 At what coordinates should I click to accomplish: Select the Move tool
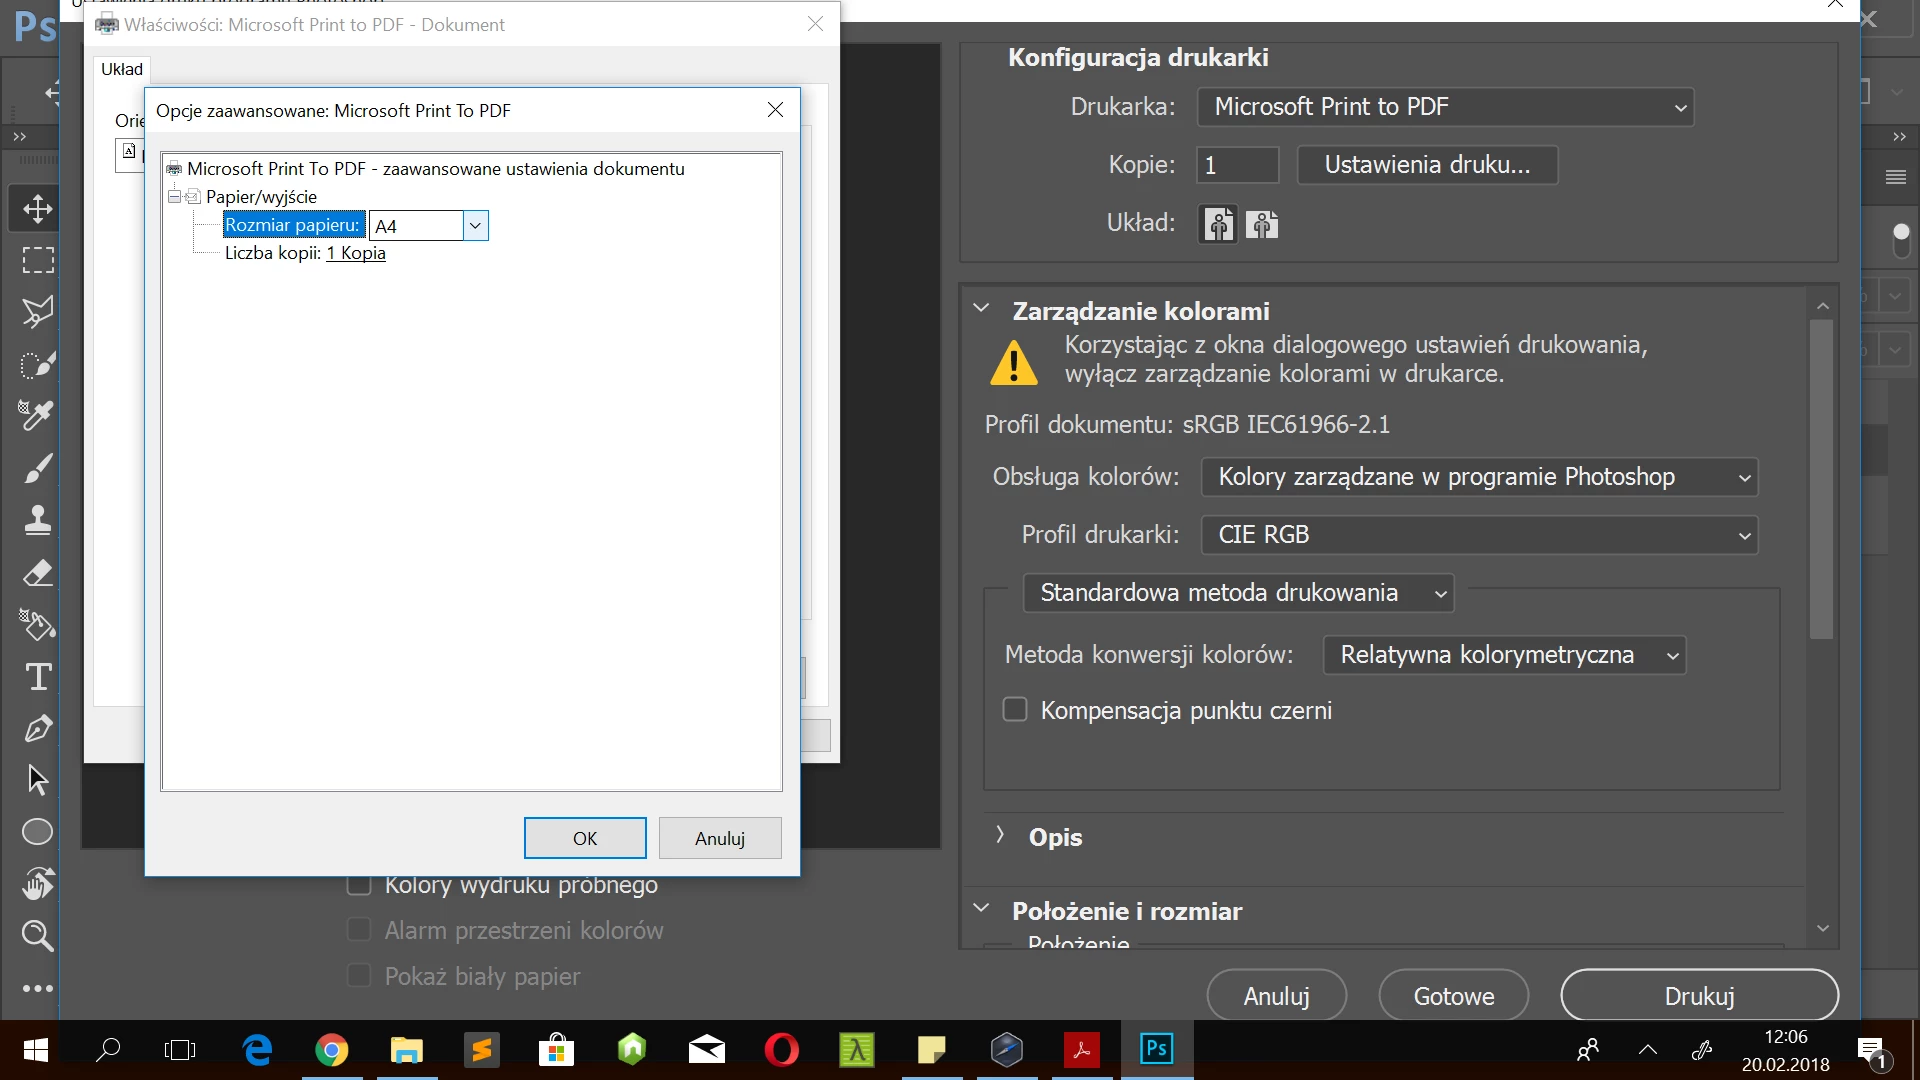pos(37,209)
